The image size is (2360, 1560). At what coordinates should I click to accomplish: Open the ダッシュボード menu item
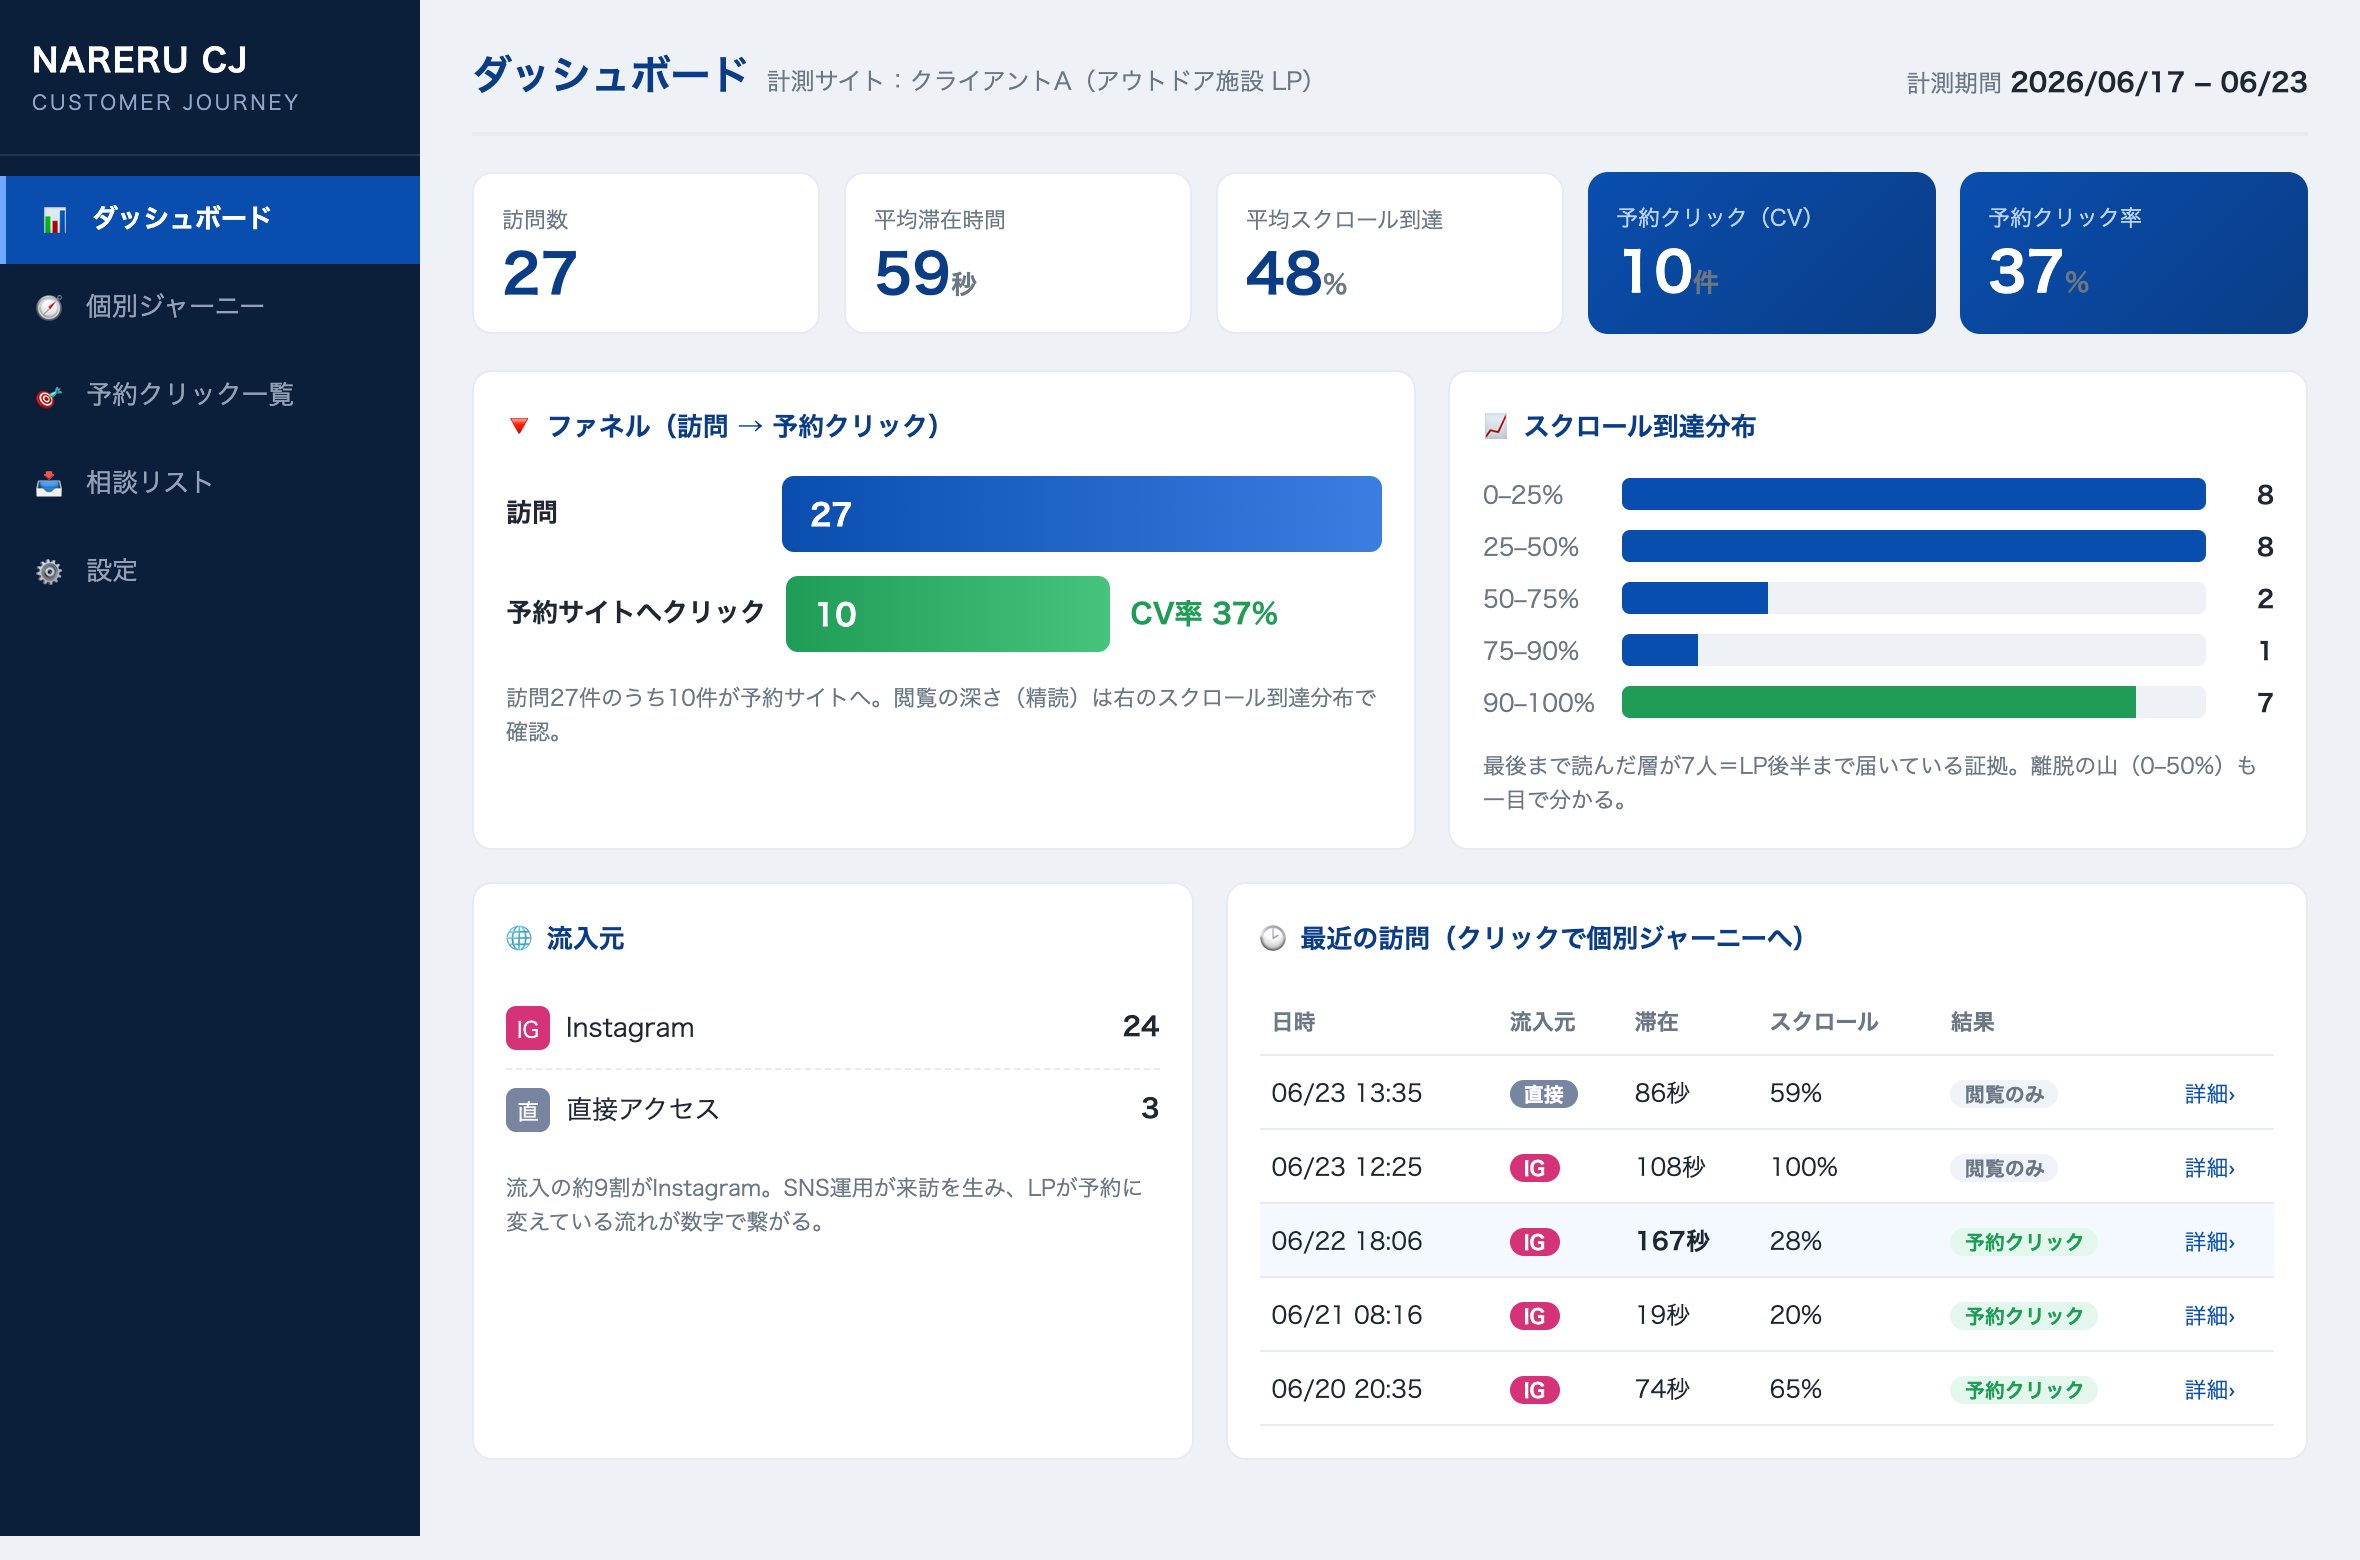click(210, 220)
